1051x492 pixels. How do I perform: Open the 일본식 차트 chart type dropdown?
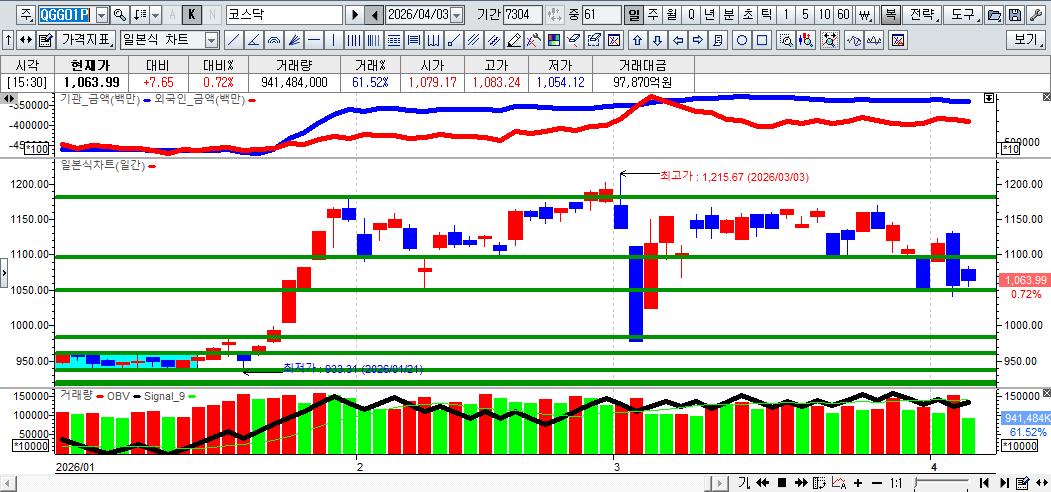click(211, 41)
